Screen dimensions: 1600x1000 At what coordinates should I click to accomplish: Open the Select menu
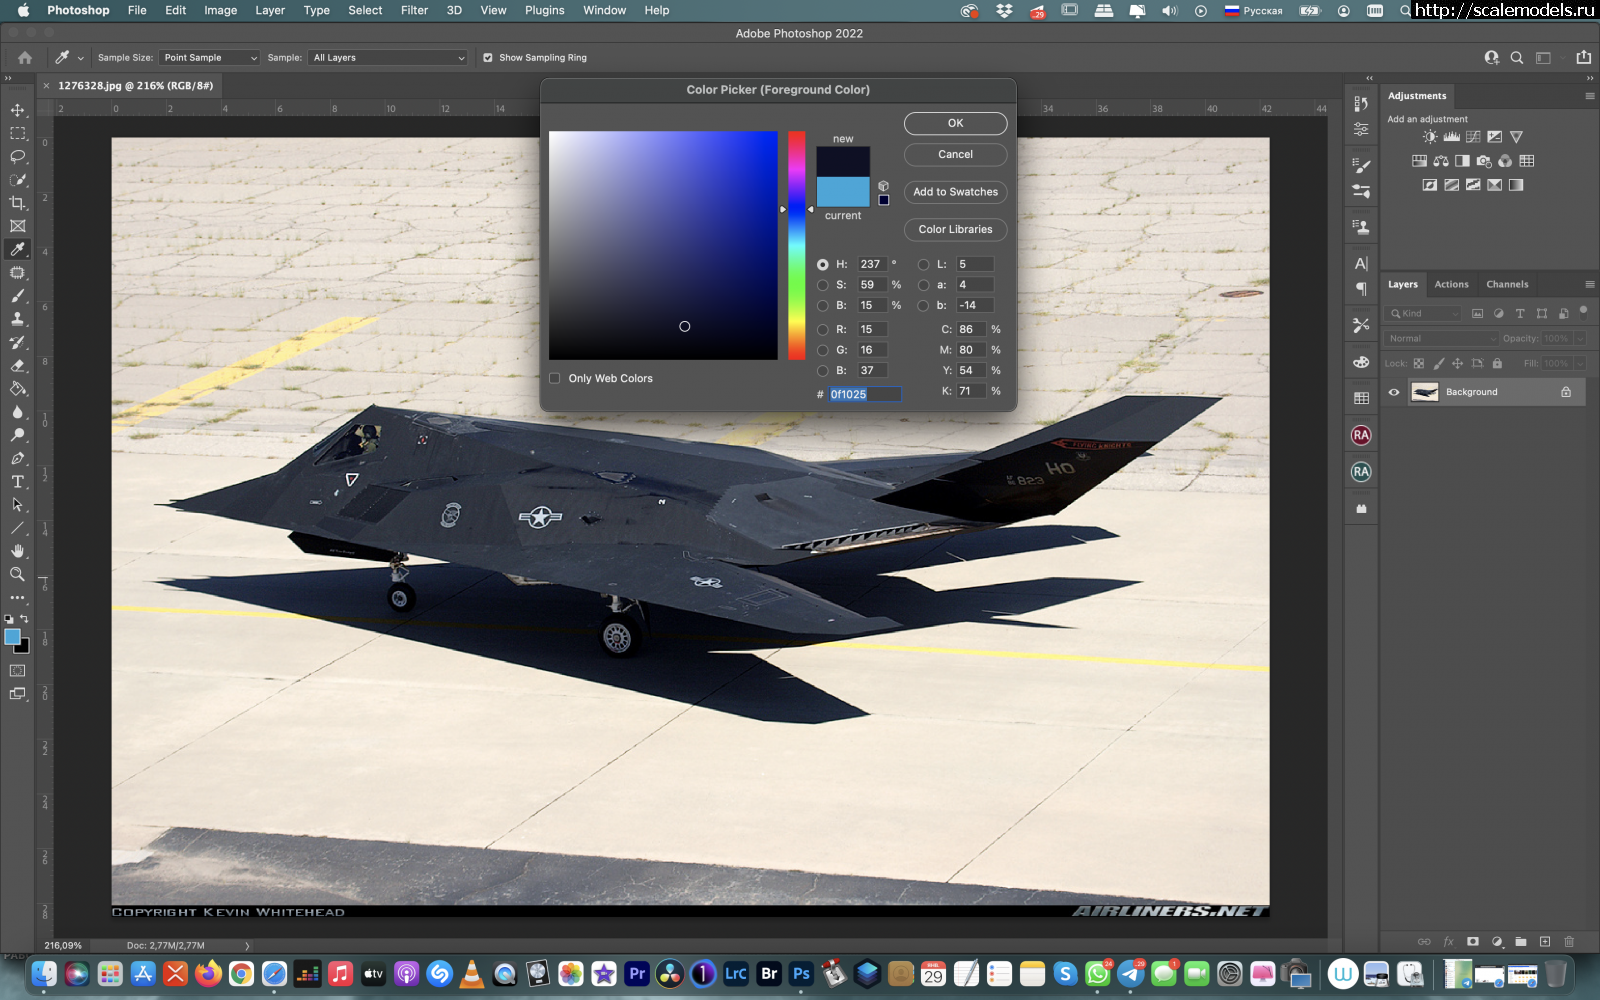coord(365,10)
